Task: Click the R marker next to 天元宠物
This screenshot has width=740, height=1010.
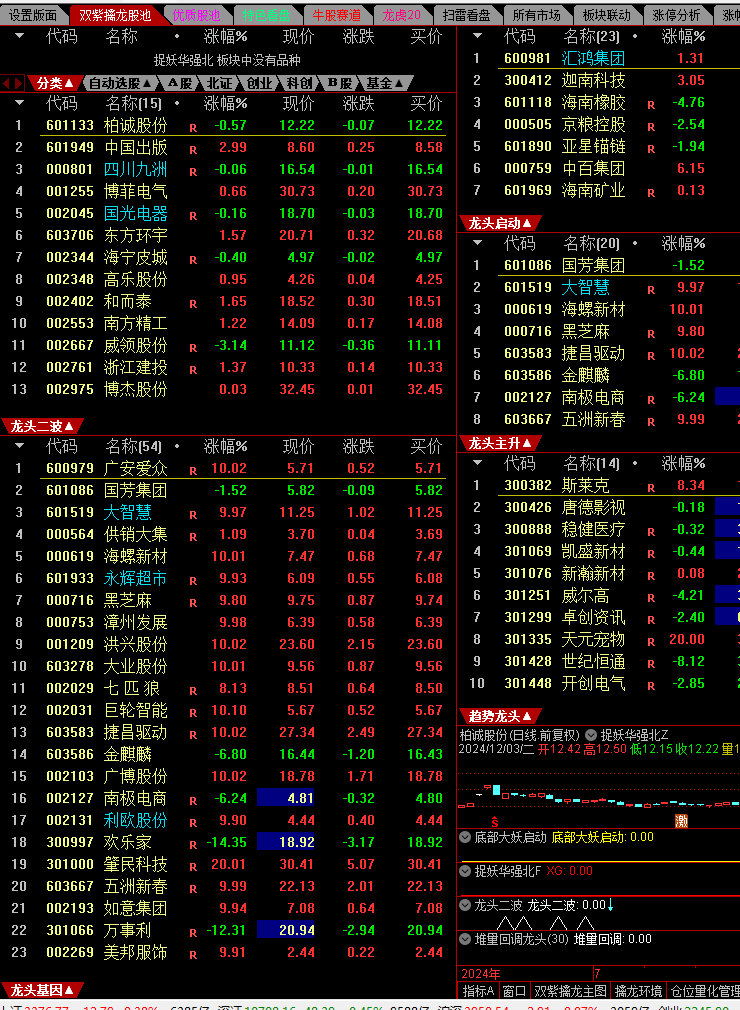Action: tap(650, 642)
